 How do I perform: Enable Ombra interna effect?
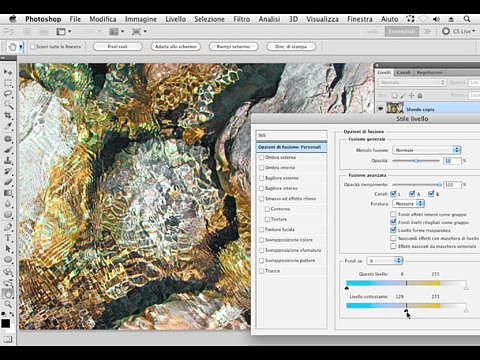click(262, 168)
